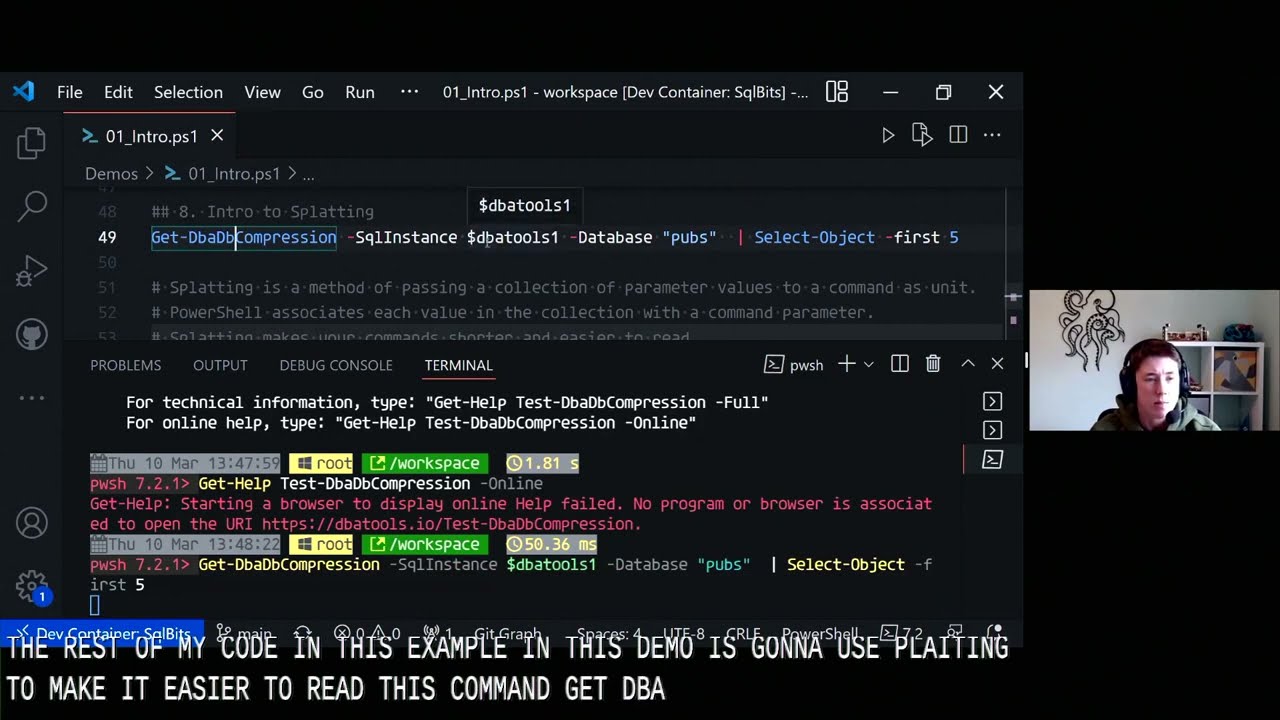The height and width of the screenshot is (720, 1280).
Task: Open the terminal launch profile dropdown
Action: (868, 365)
